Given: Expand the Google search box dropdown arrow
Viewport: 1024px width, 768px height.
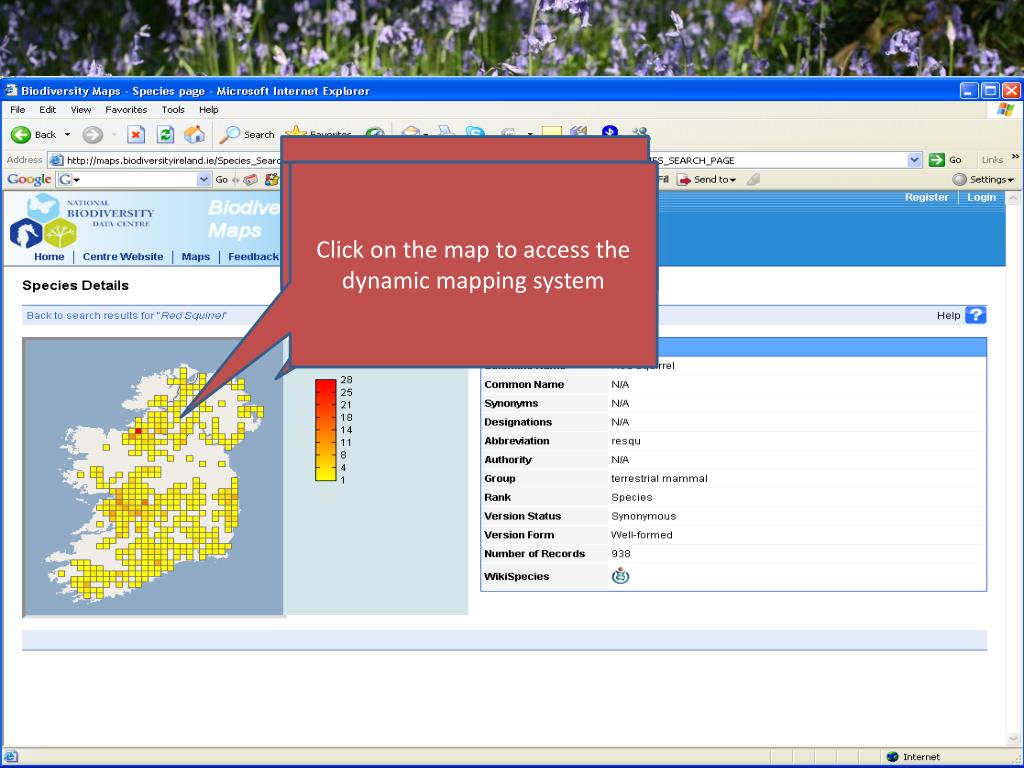Looking at the screenshot, I should 204,179.
